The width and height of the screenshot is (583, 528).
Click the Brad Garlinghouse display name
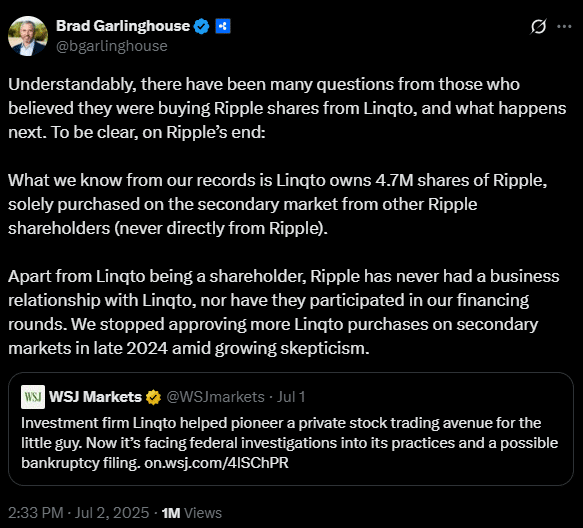coord(123,26)
